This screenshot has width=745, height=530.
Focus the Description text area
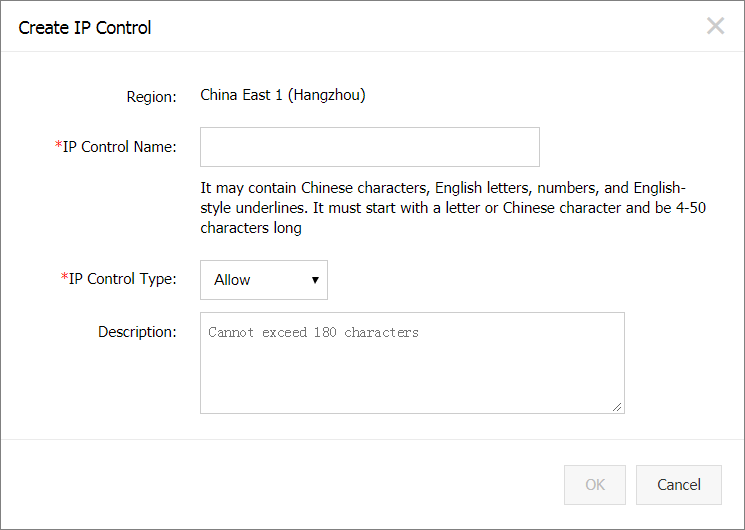pyautogui.click(x=412, y=363)
